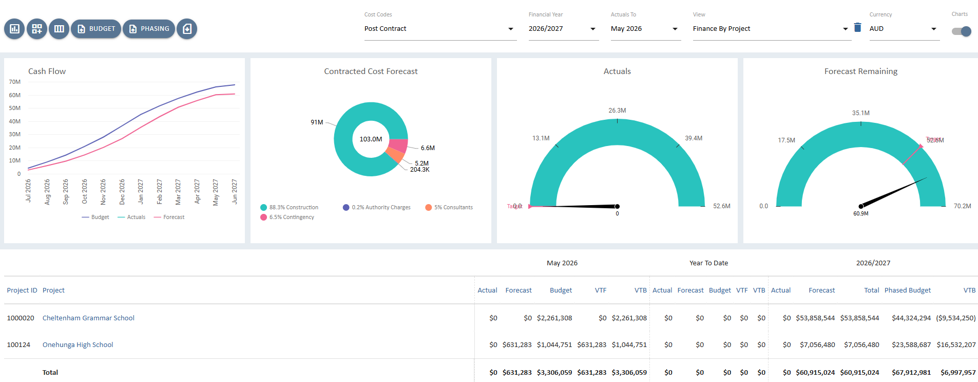Click Cheltenham's phased budget $44,324,294
Image resolution: width=978 pixels, height=382 pixels.
pos(911,318)
